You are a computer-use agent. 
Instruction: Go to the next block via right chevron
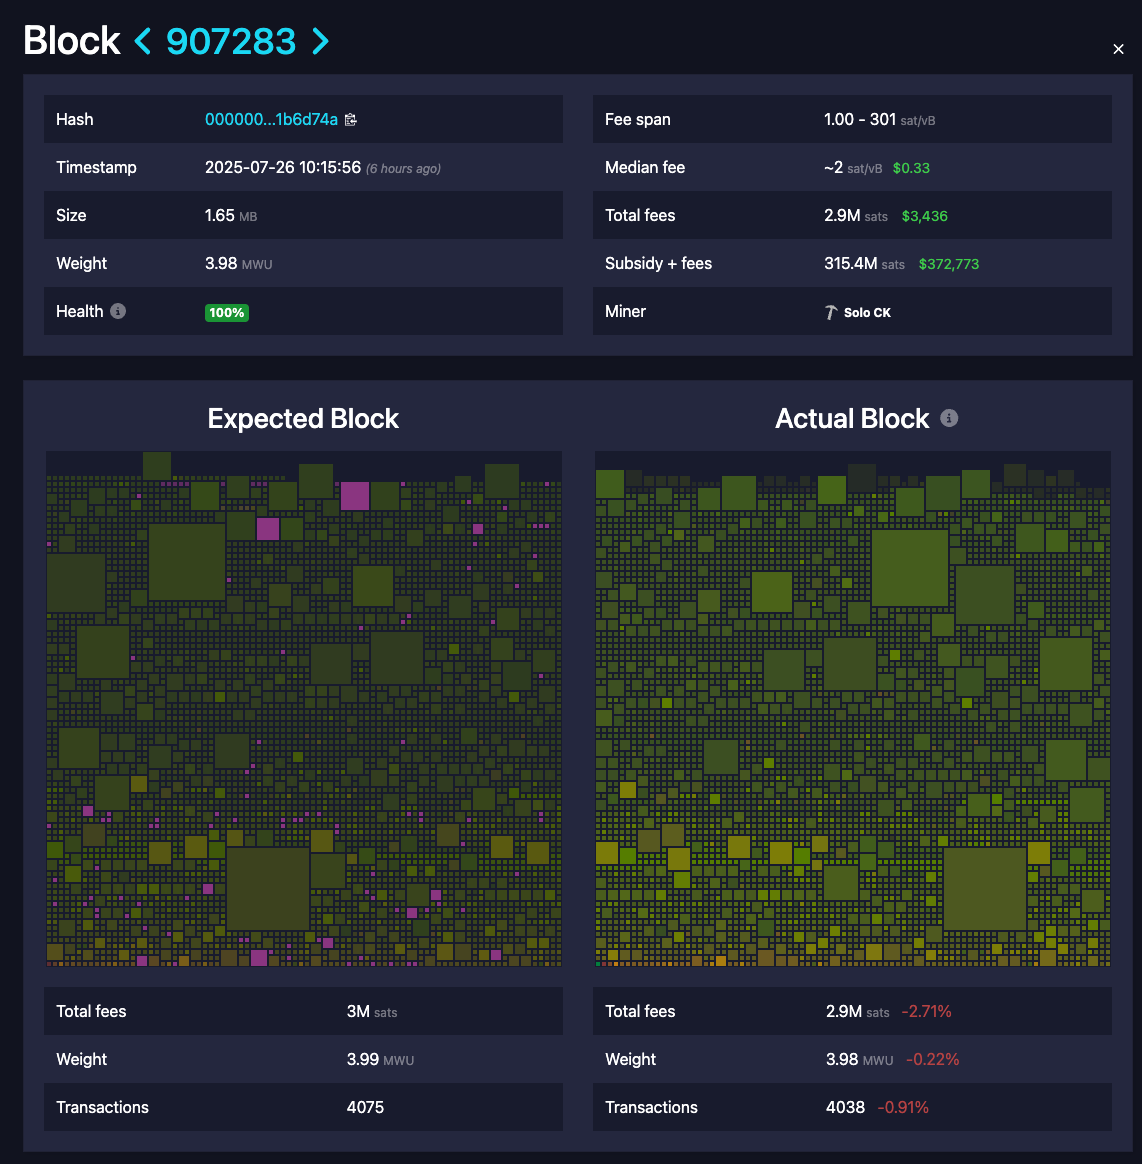pos(319,41)
